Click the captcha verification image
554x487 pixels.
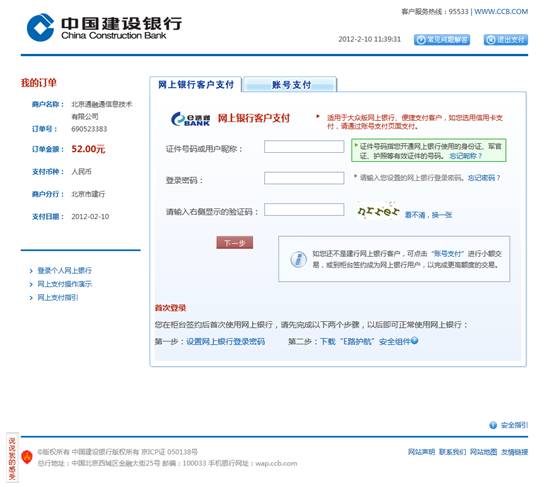pyautogui.click(x=378, y=211)
